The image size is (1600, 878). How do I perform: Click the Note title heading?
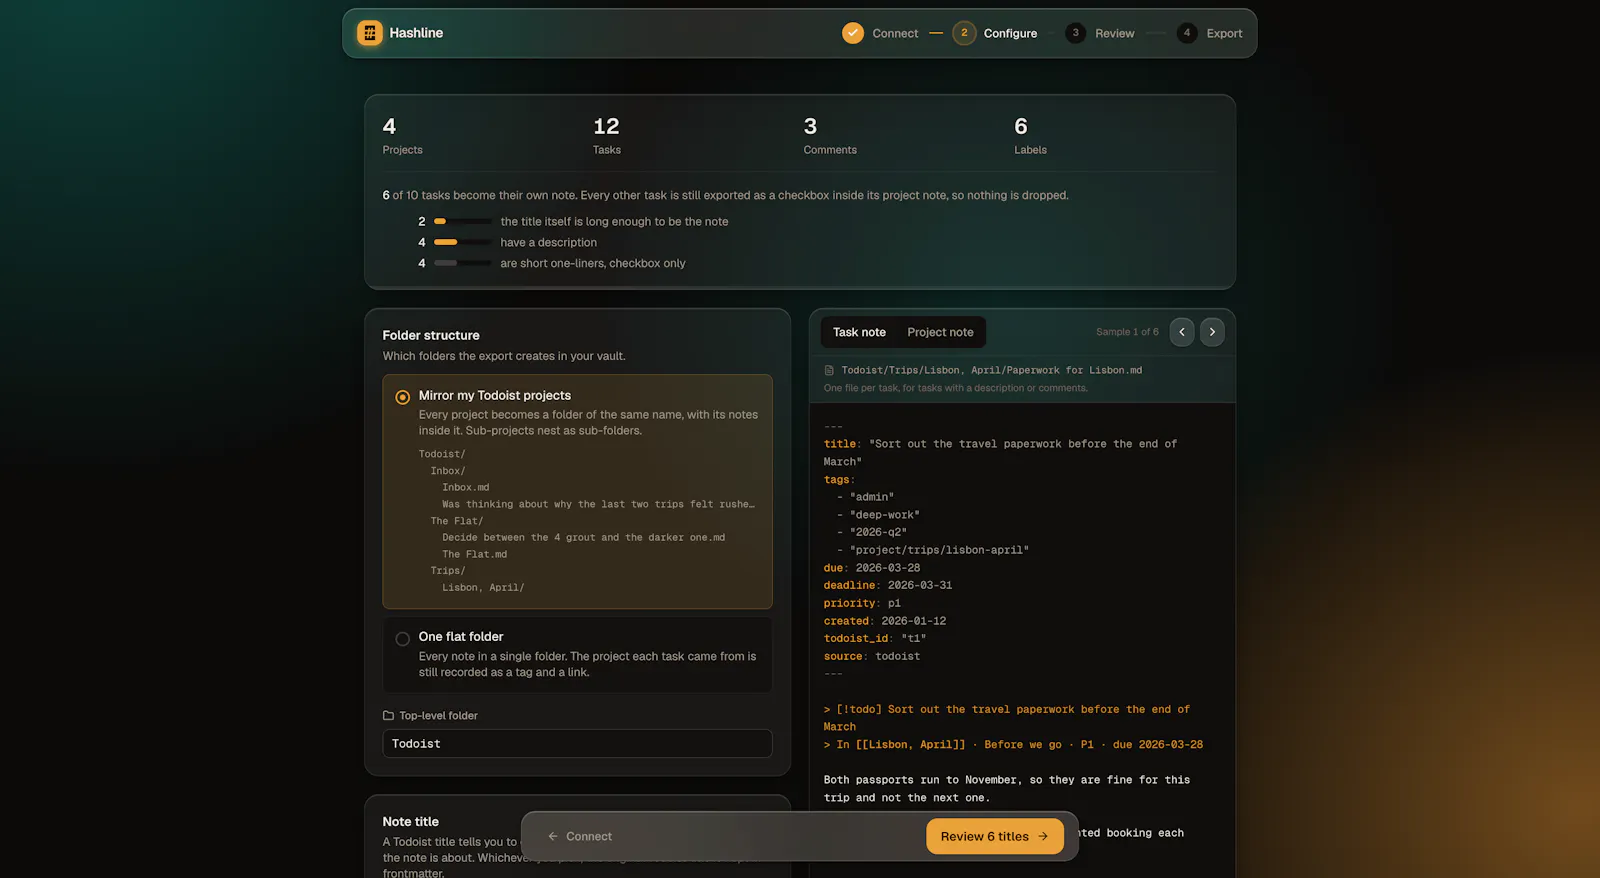point(410,822)
